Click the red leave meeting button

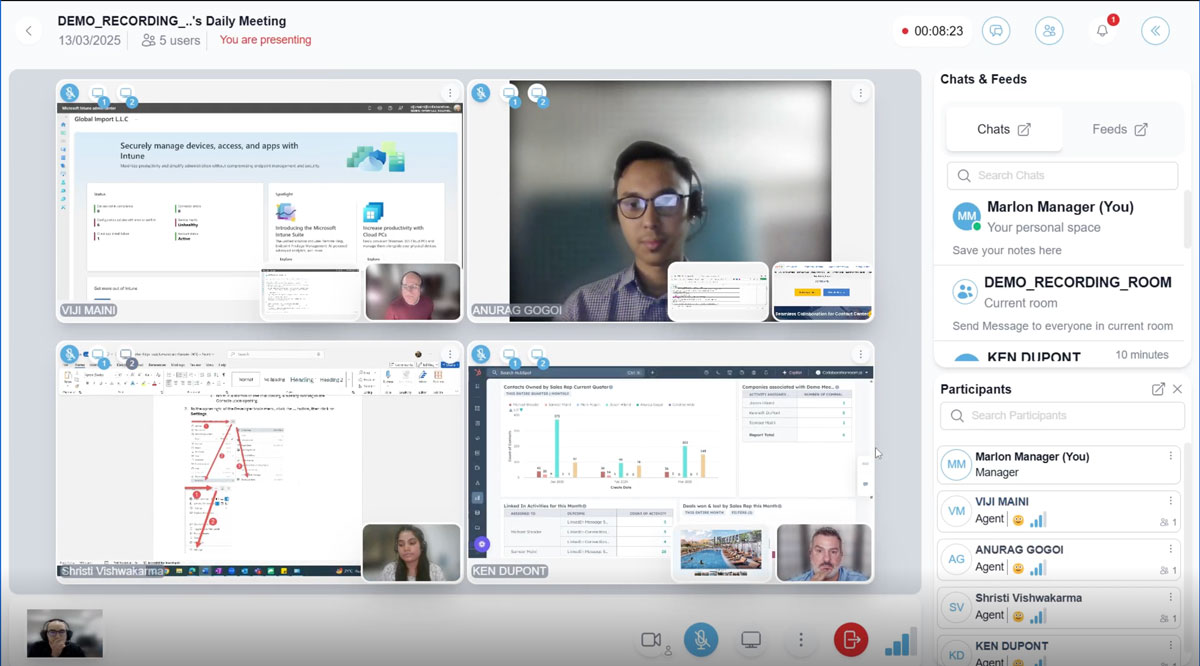tap(851, 640)
